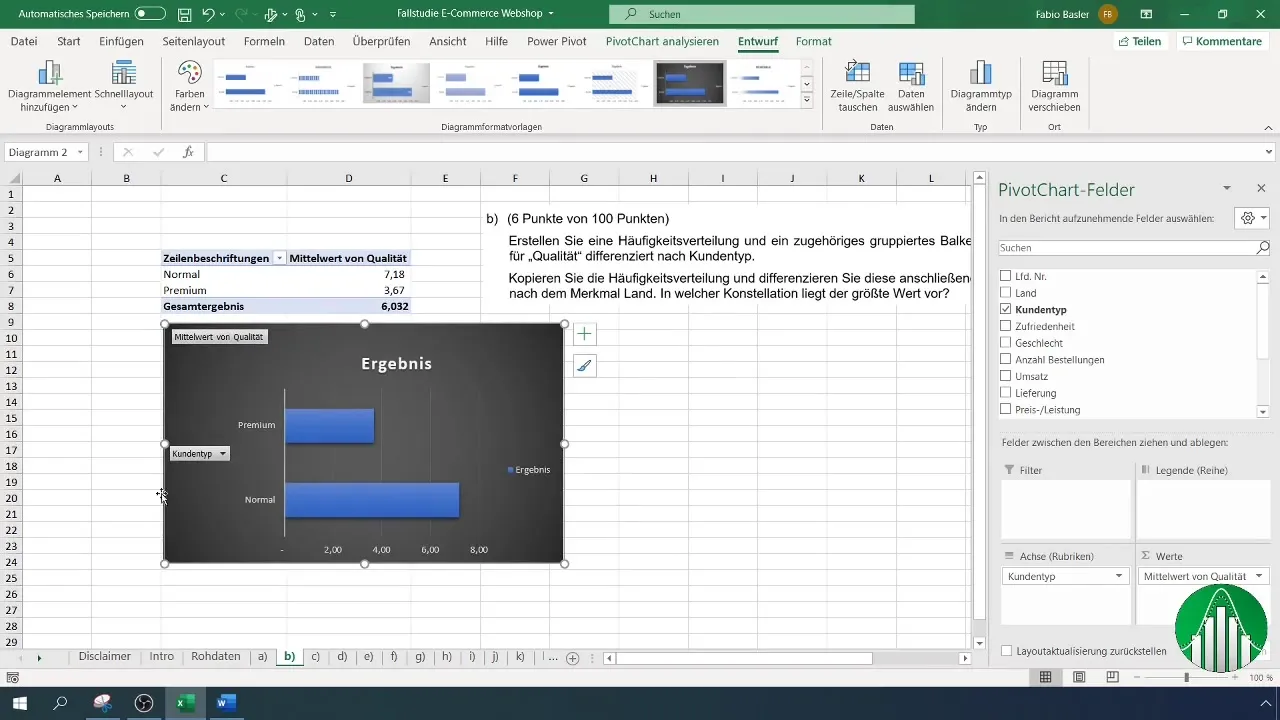The width and height of the screenshot is (1280, 720).
Task: Click the fx insert function icon
Action: coord(188,152)
